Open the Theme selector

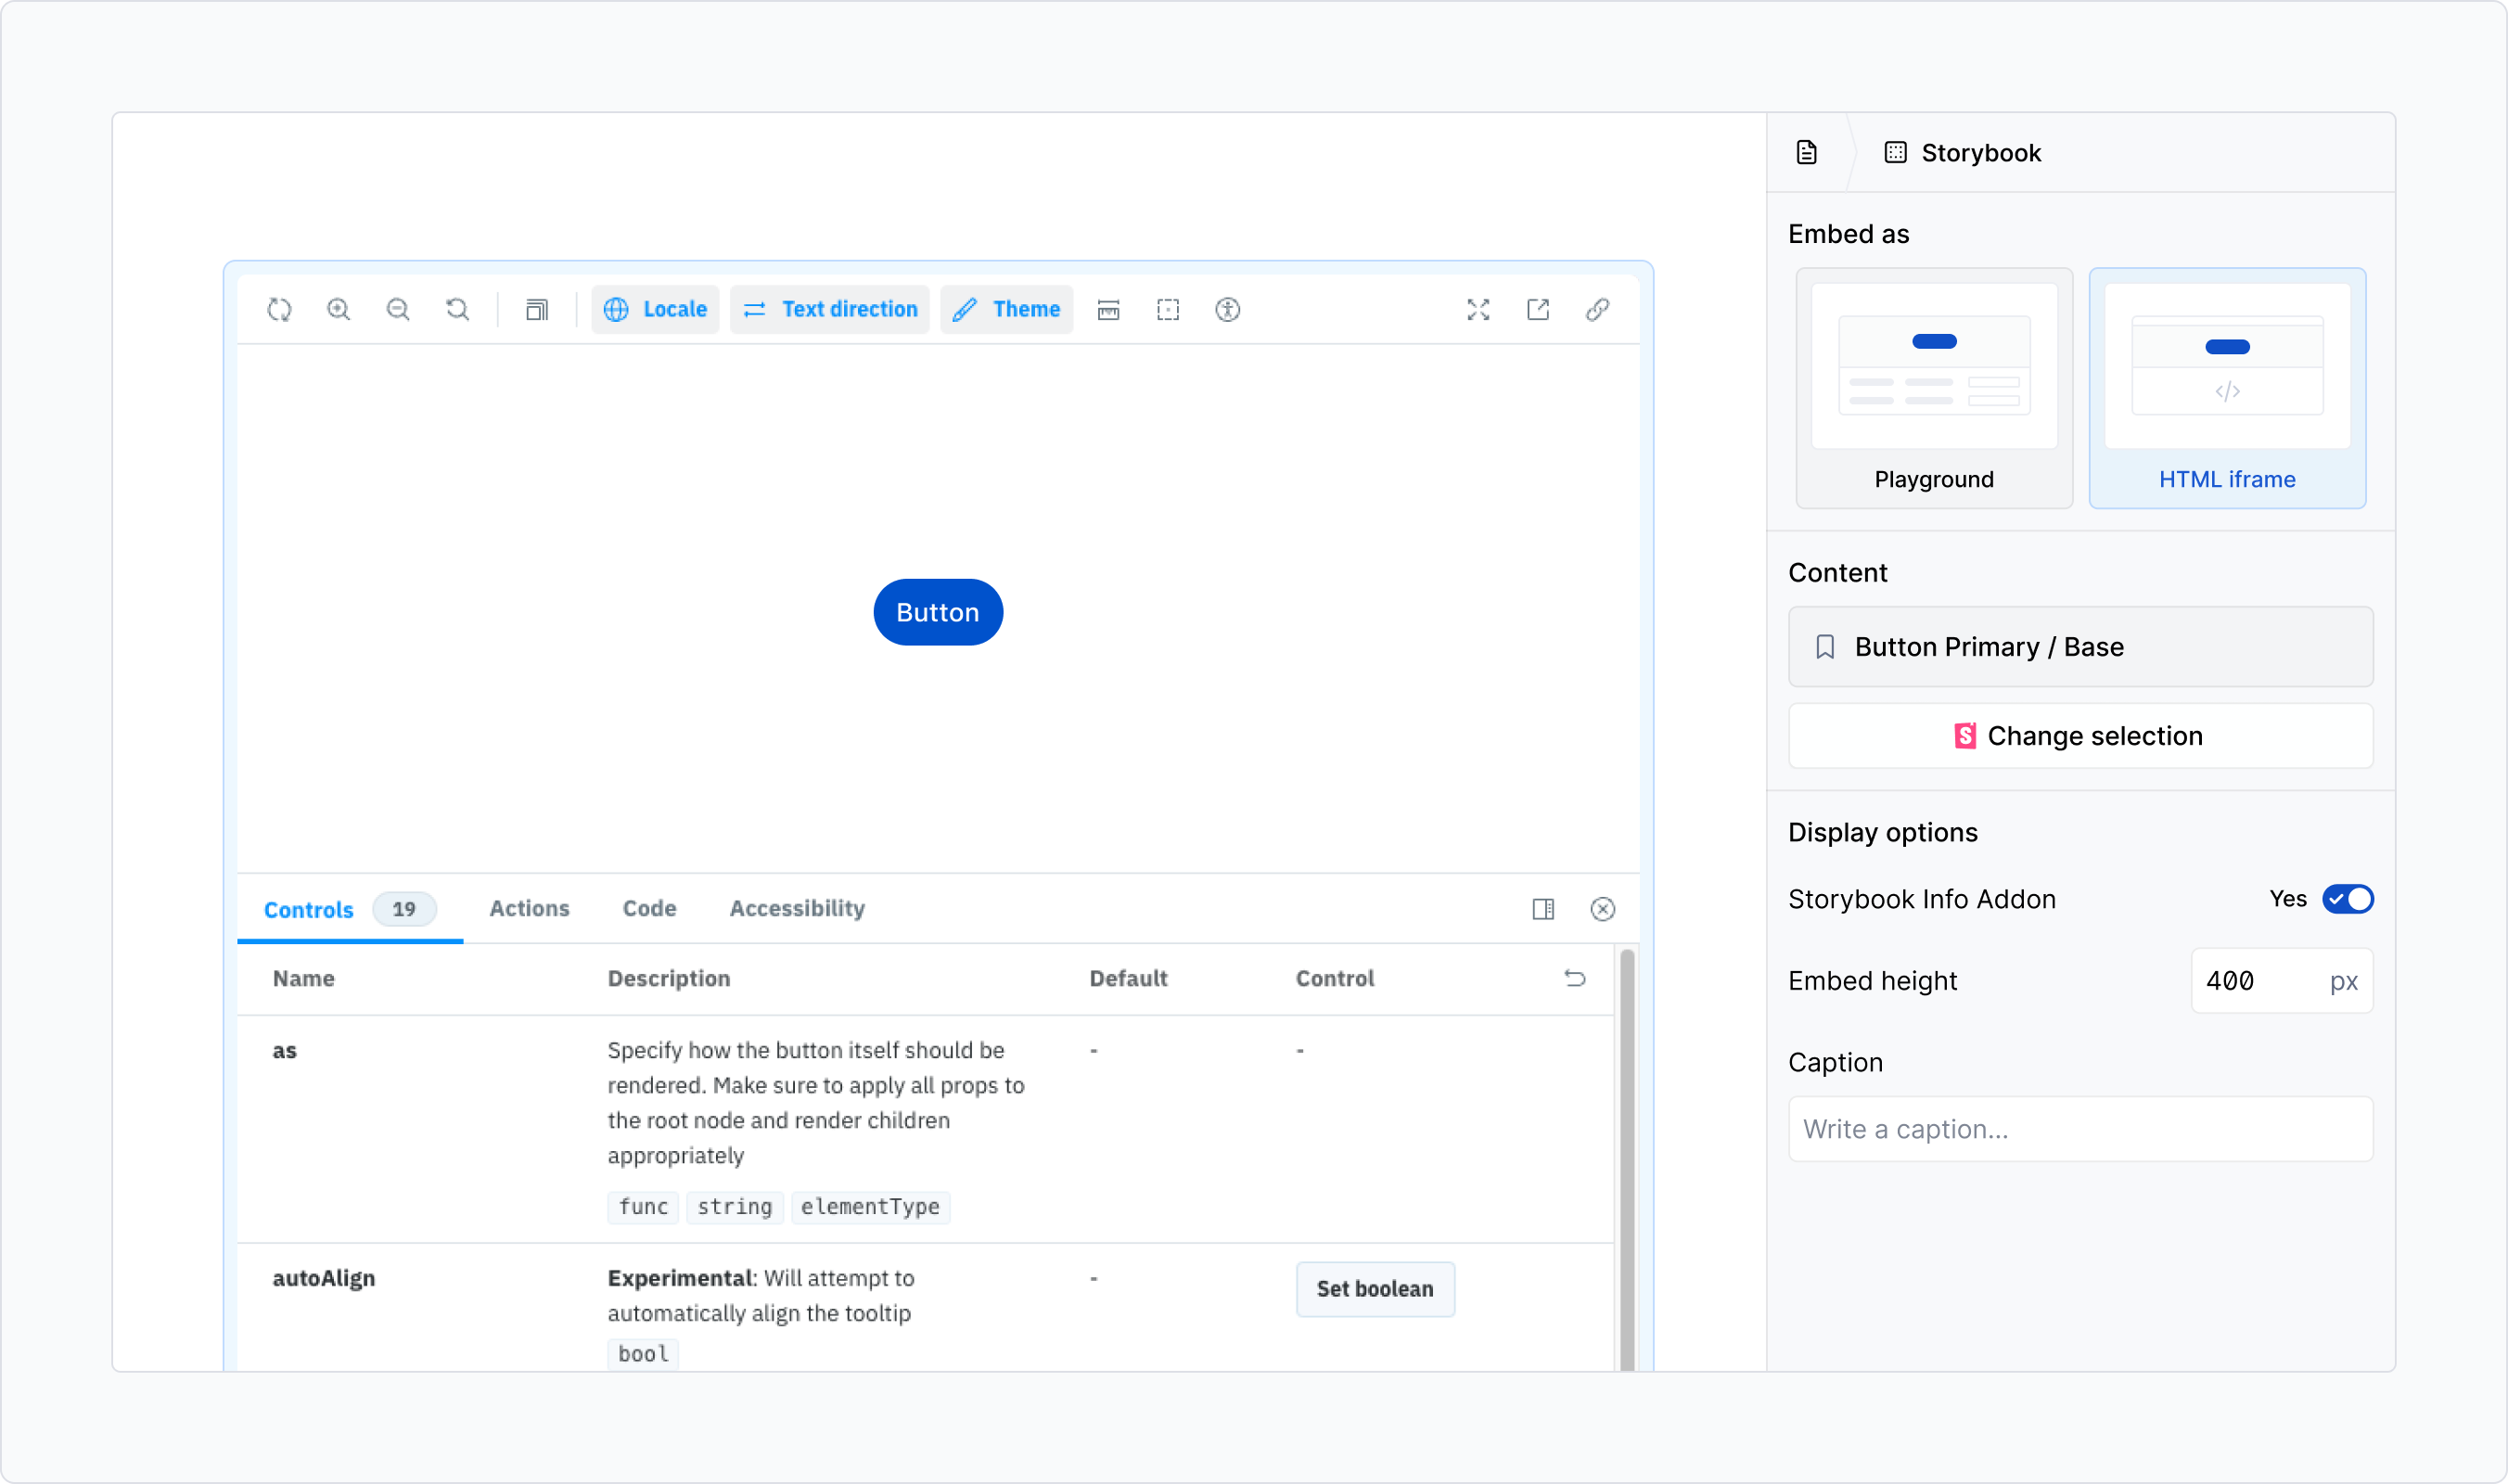tap(1007, 310)
